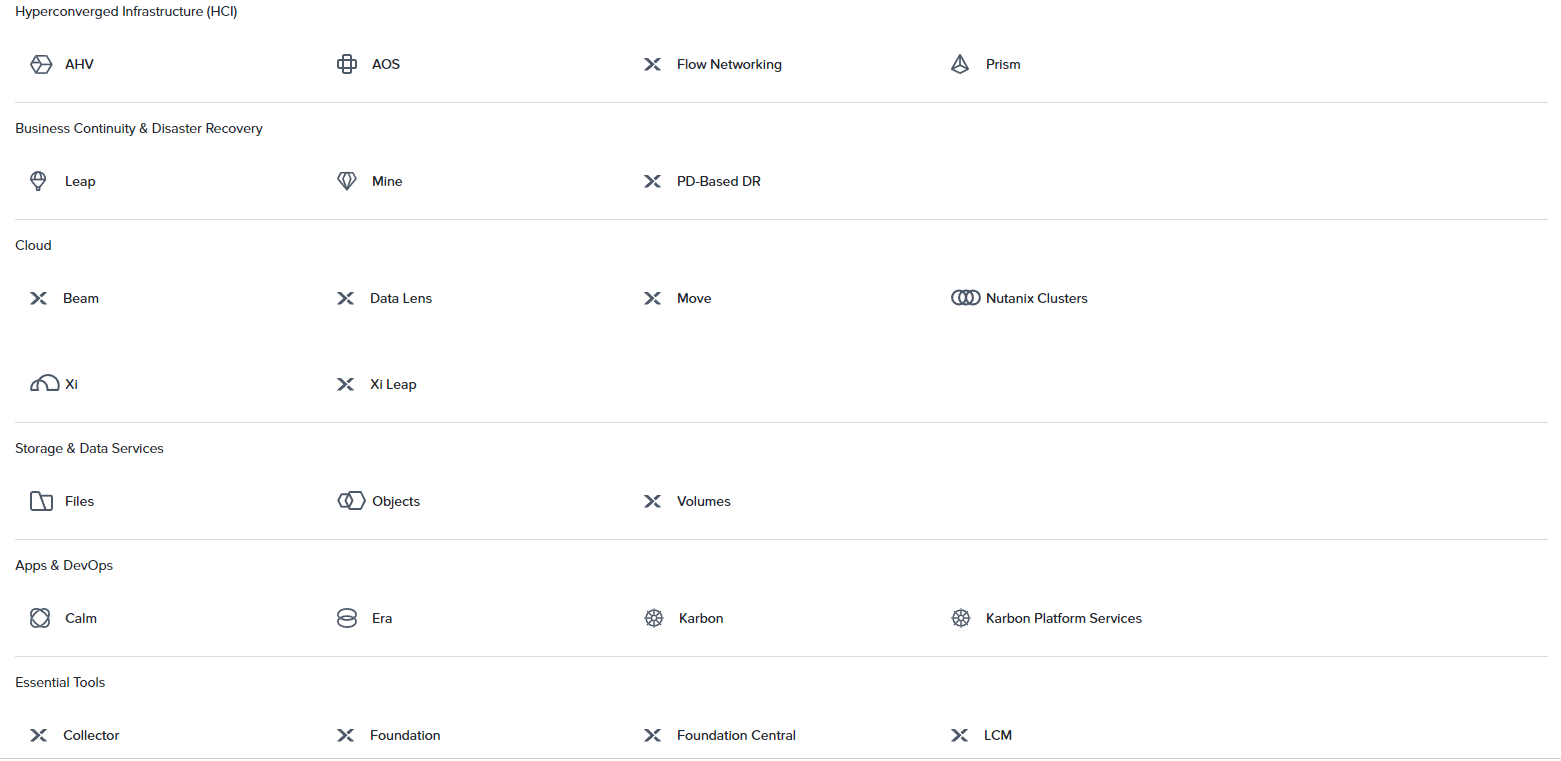Select the Karbon Platform Services icon

(961, 617)
